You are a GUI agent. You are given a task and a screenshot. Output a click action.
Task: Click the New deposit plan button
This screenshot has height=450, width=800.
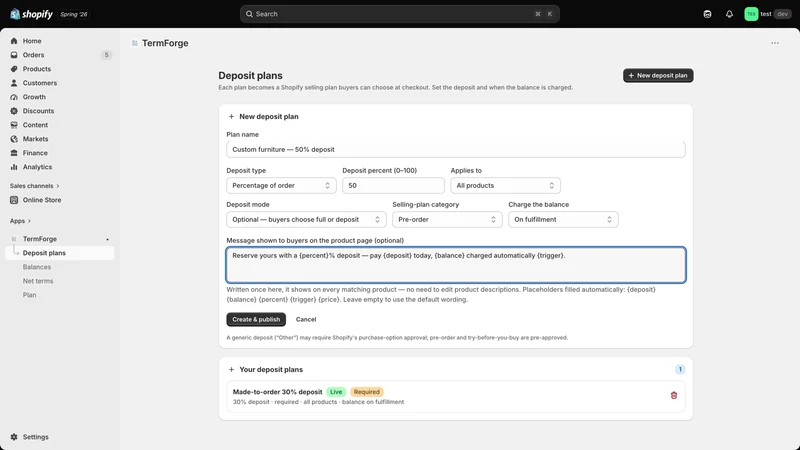658,76
